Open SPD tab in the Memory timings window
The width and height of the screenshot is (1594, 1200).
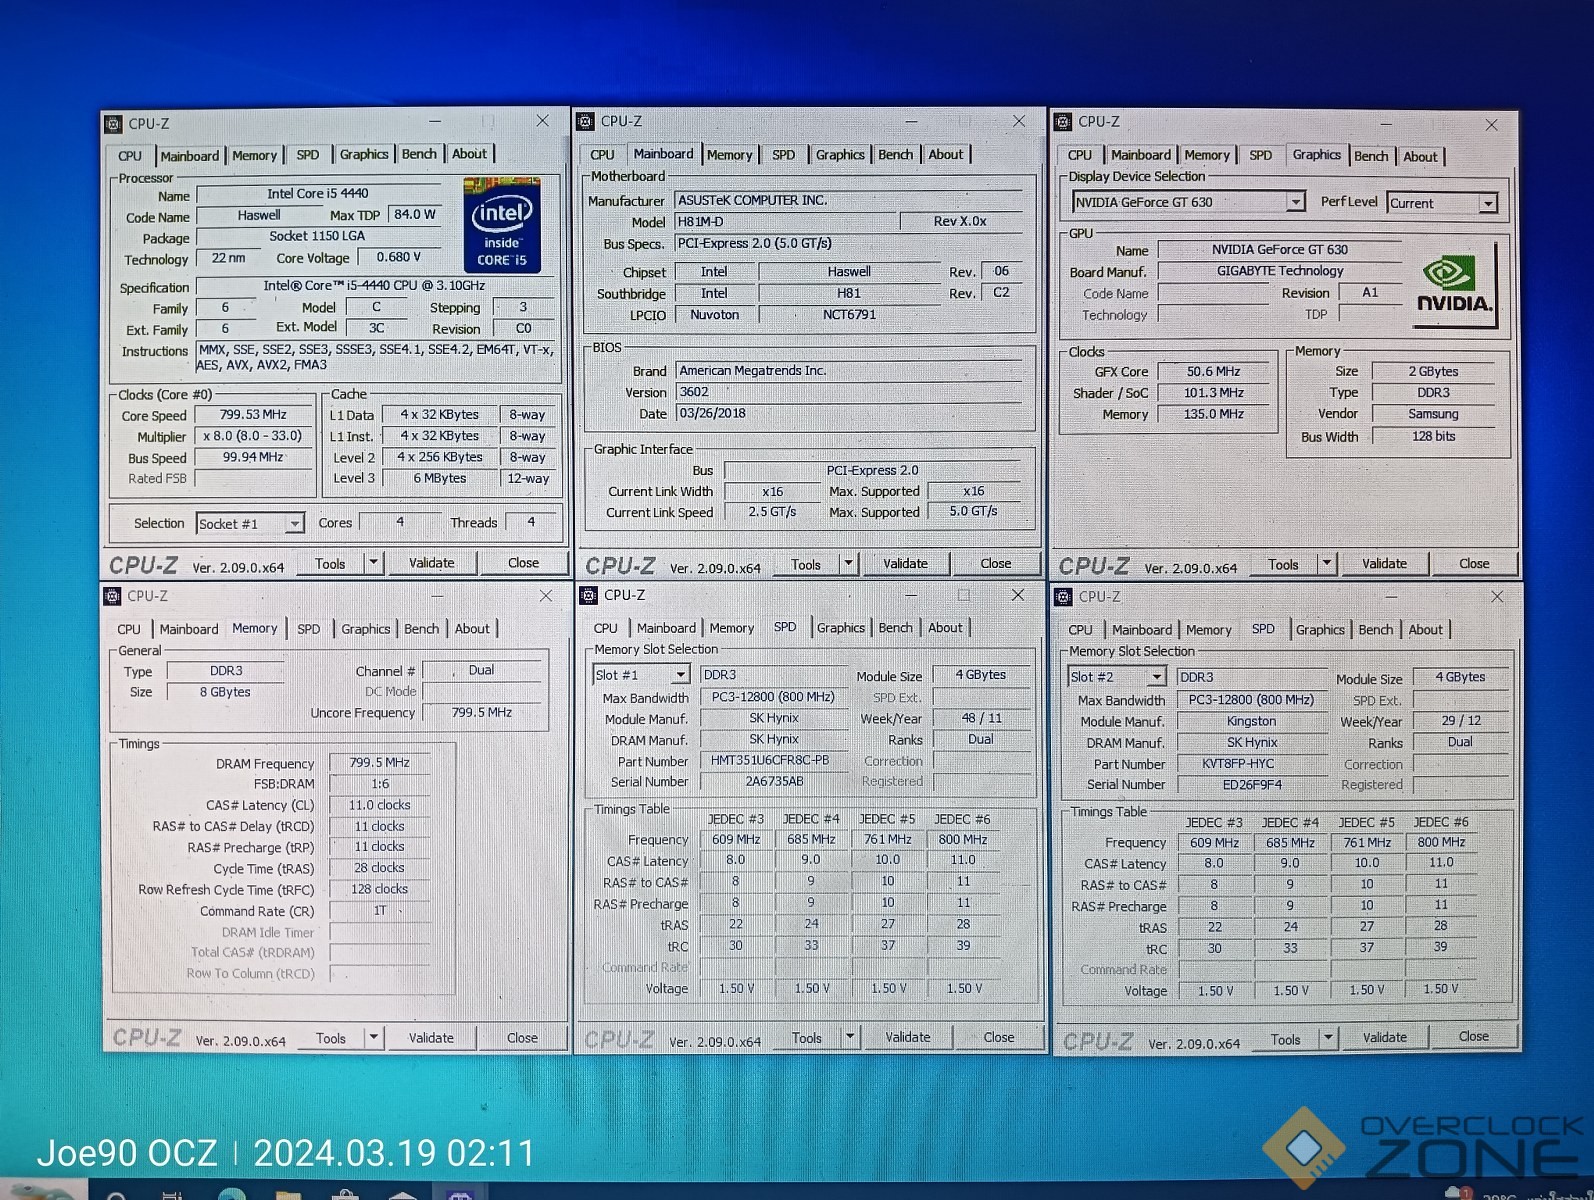pos(309,629)
